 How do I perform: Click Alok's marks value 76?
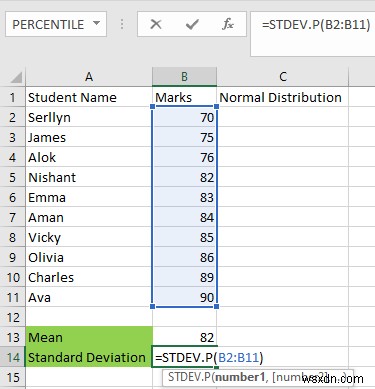tap(185, 157)
